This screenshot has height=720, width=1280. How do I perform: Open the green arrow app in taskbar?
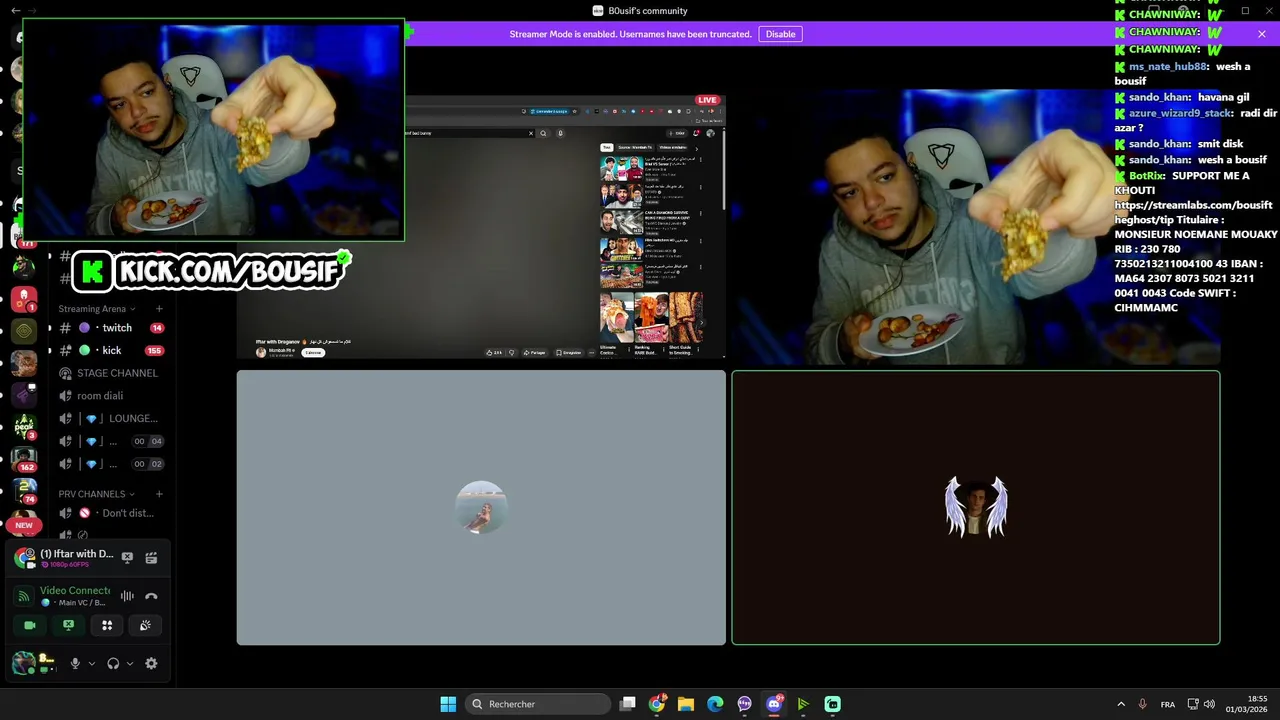click(803, 704)
